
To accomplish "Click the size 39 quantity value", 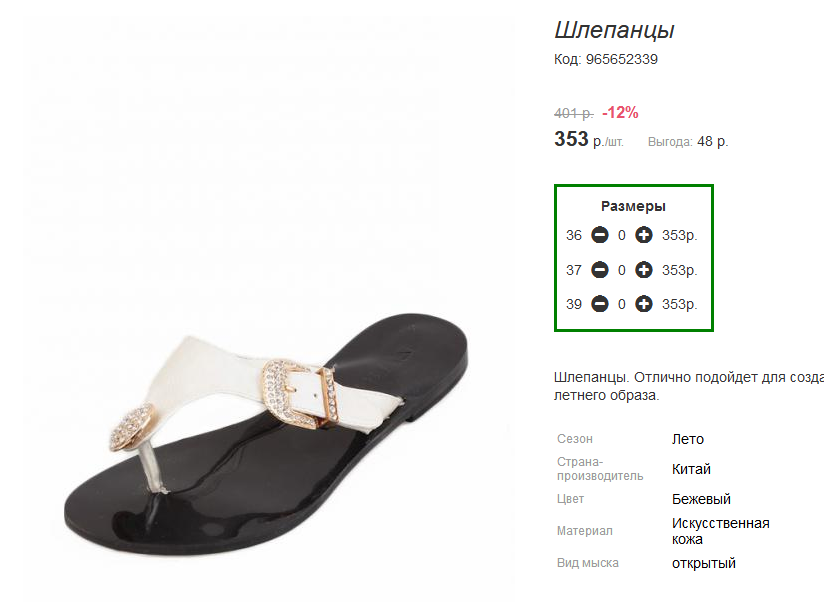I will coord(622,305).
